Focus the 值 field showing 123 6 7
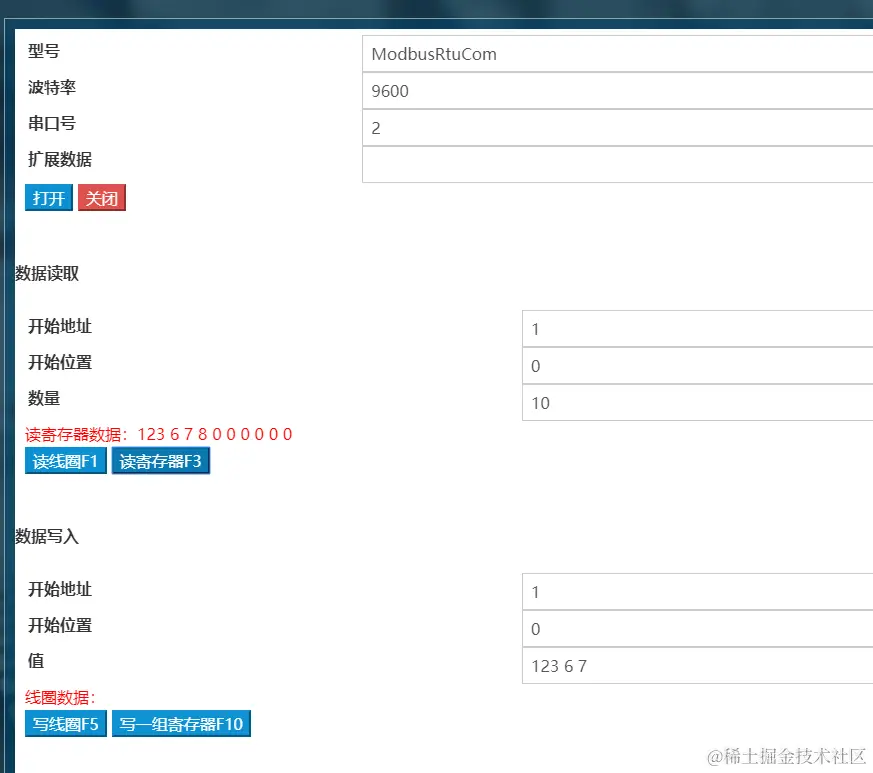Screen dimensions: 873x773 point(698,665)
